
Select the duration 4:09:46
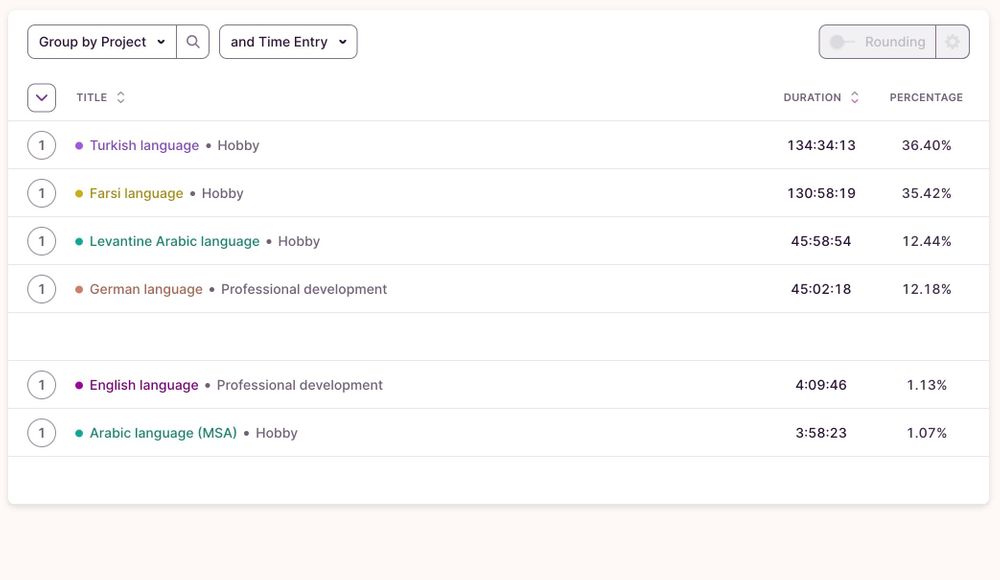(x=821, y=385)
